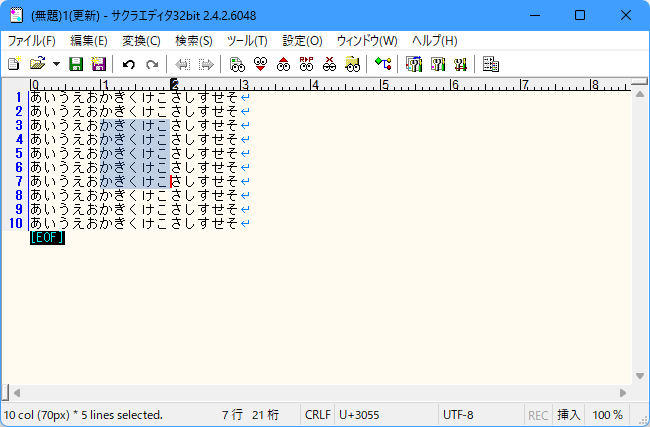The width and height of the screenshot is (650, 427).
Task: Click the last toolbar list icon
Action: [491, 64]
